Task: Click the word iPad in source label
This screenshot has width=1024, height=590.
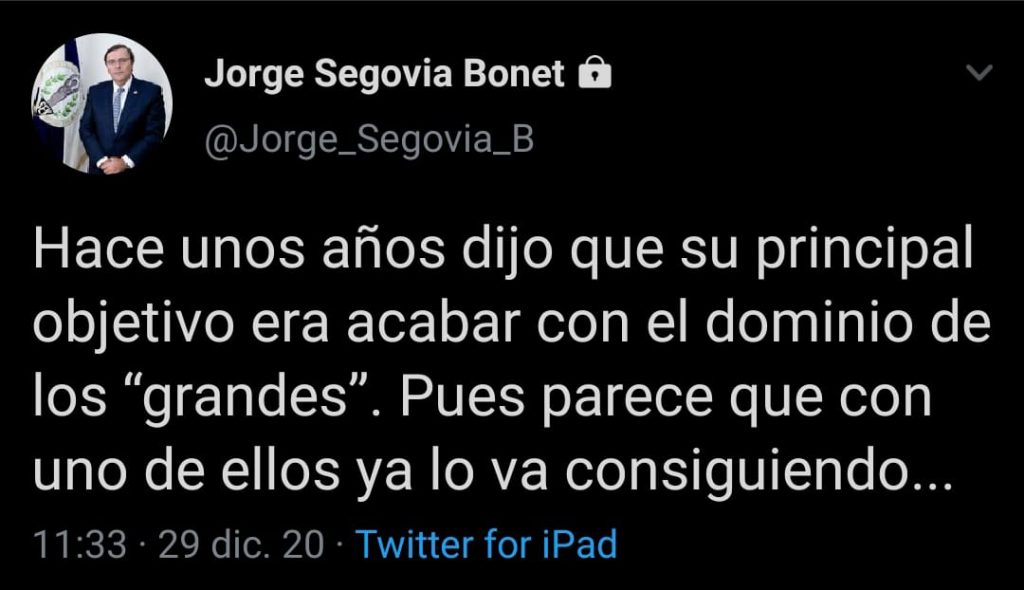Action: point(580,544)
